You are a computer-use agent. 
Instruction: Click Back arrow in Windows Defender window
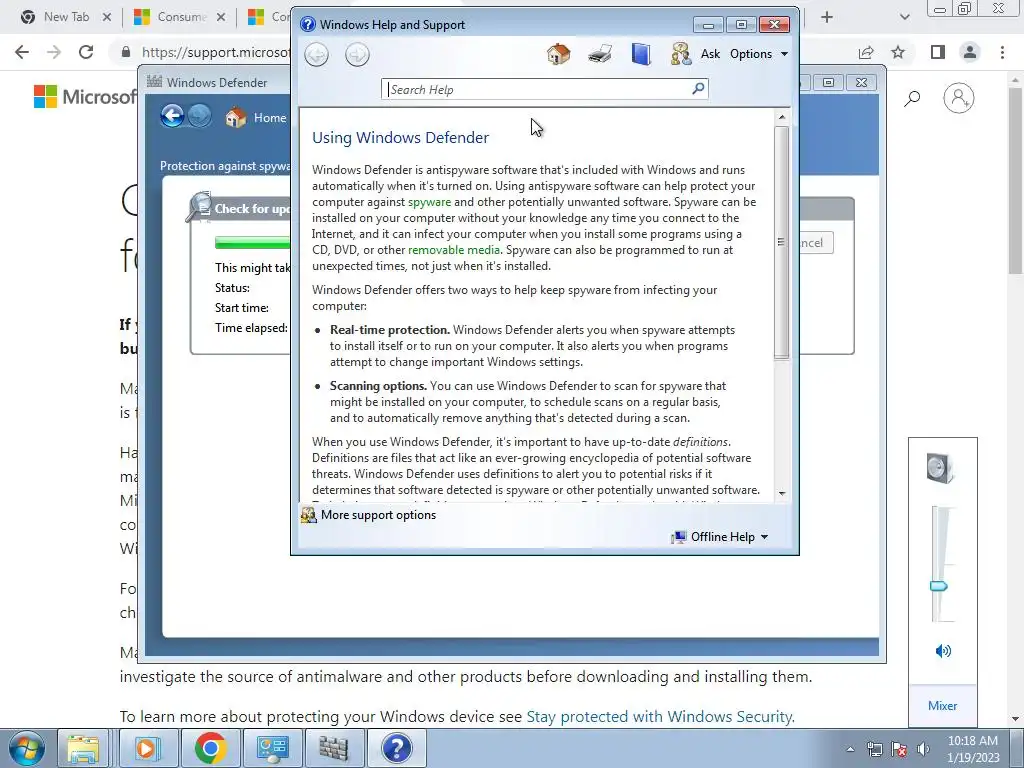click(172, 116)
